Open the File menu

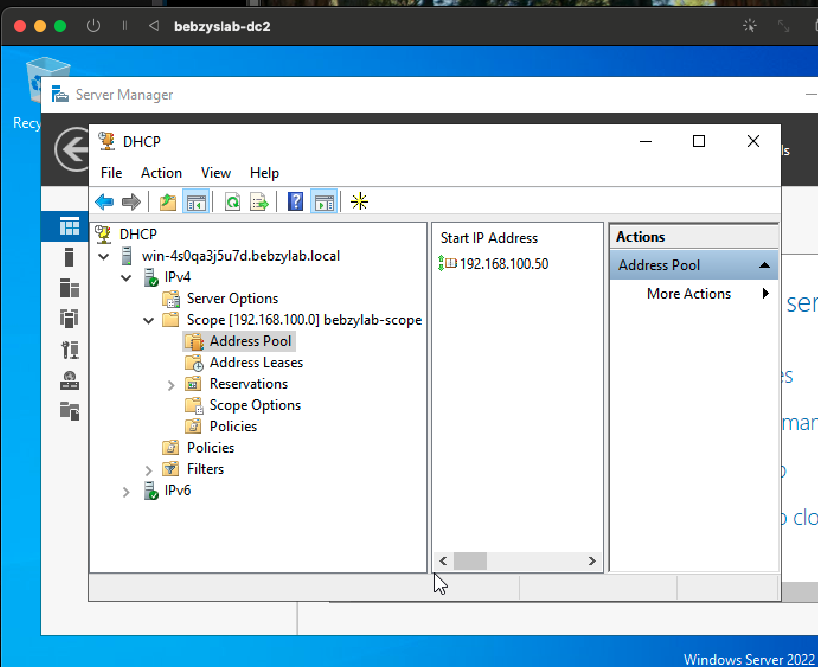pyautogui.click(x=111, y=173)
